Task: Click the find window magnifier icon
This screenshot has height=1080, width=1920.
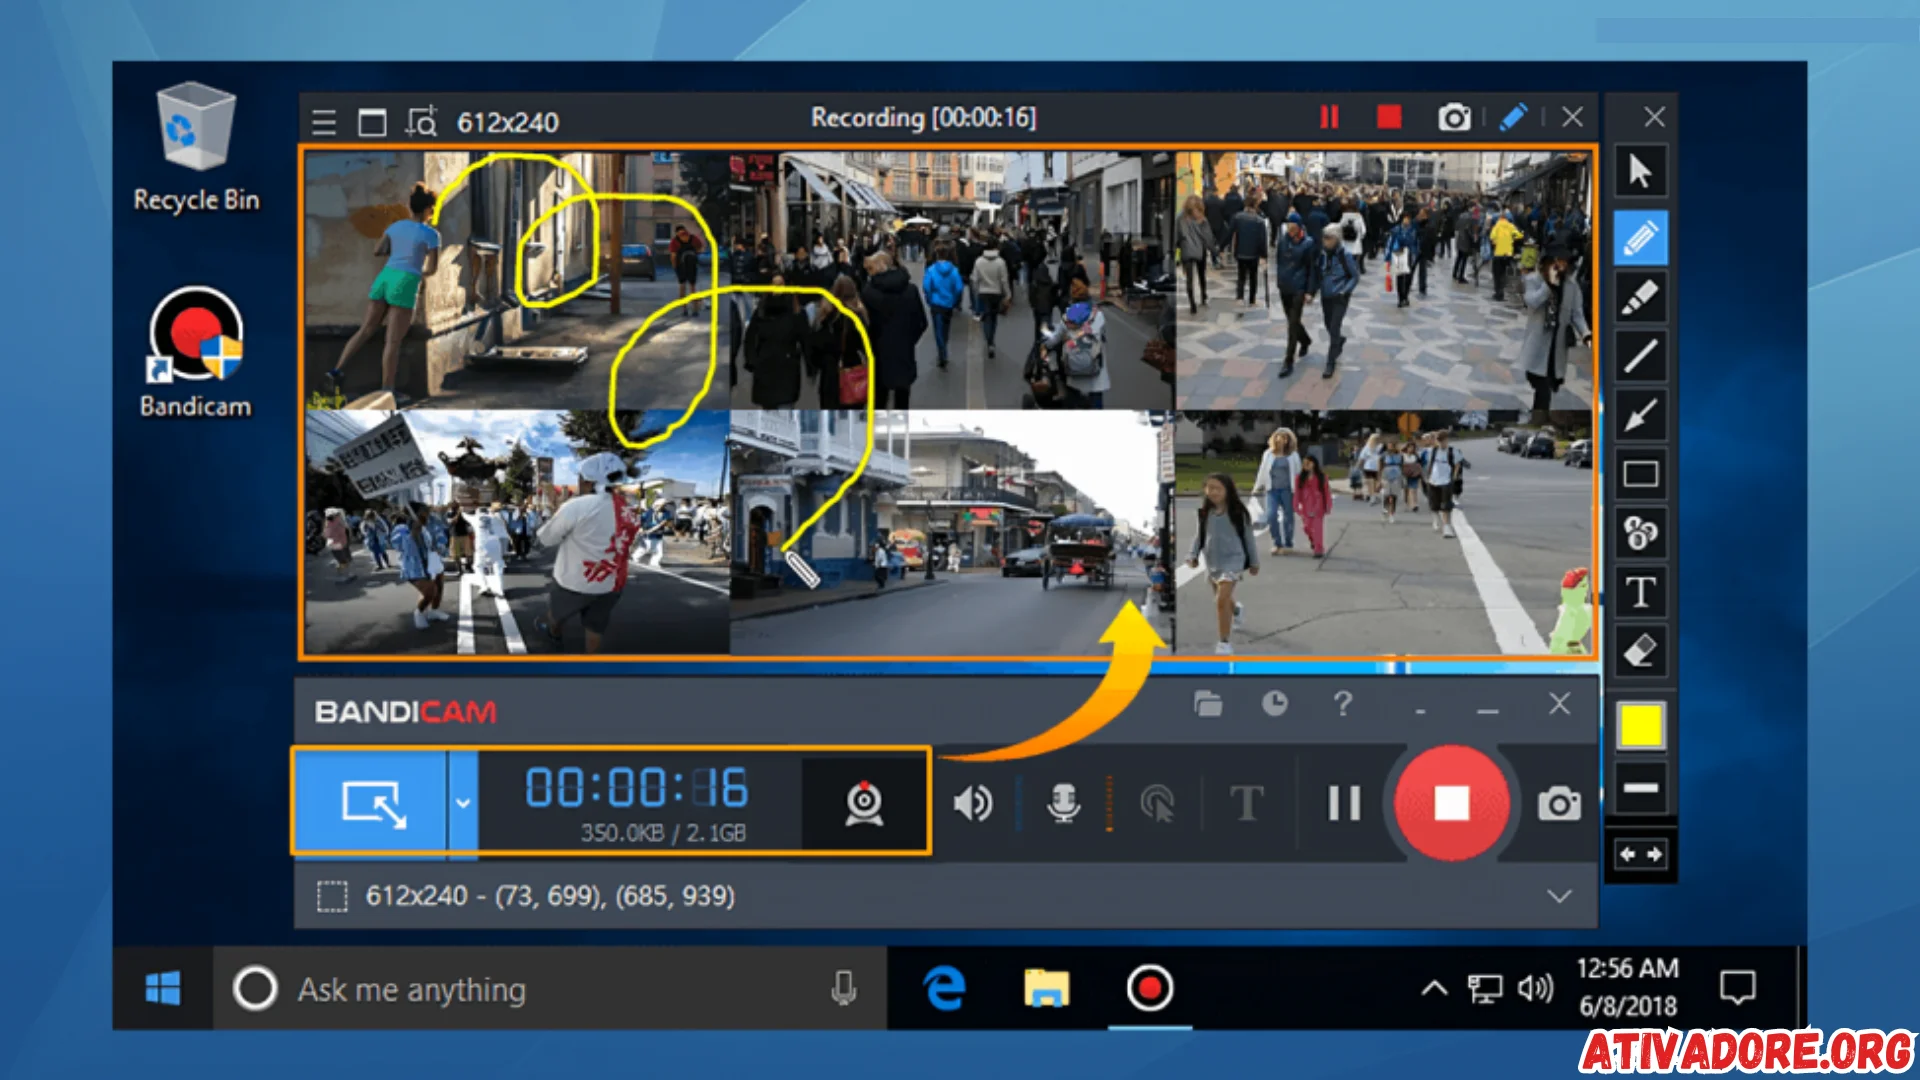Action: [x=421, y=122]
